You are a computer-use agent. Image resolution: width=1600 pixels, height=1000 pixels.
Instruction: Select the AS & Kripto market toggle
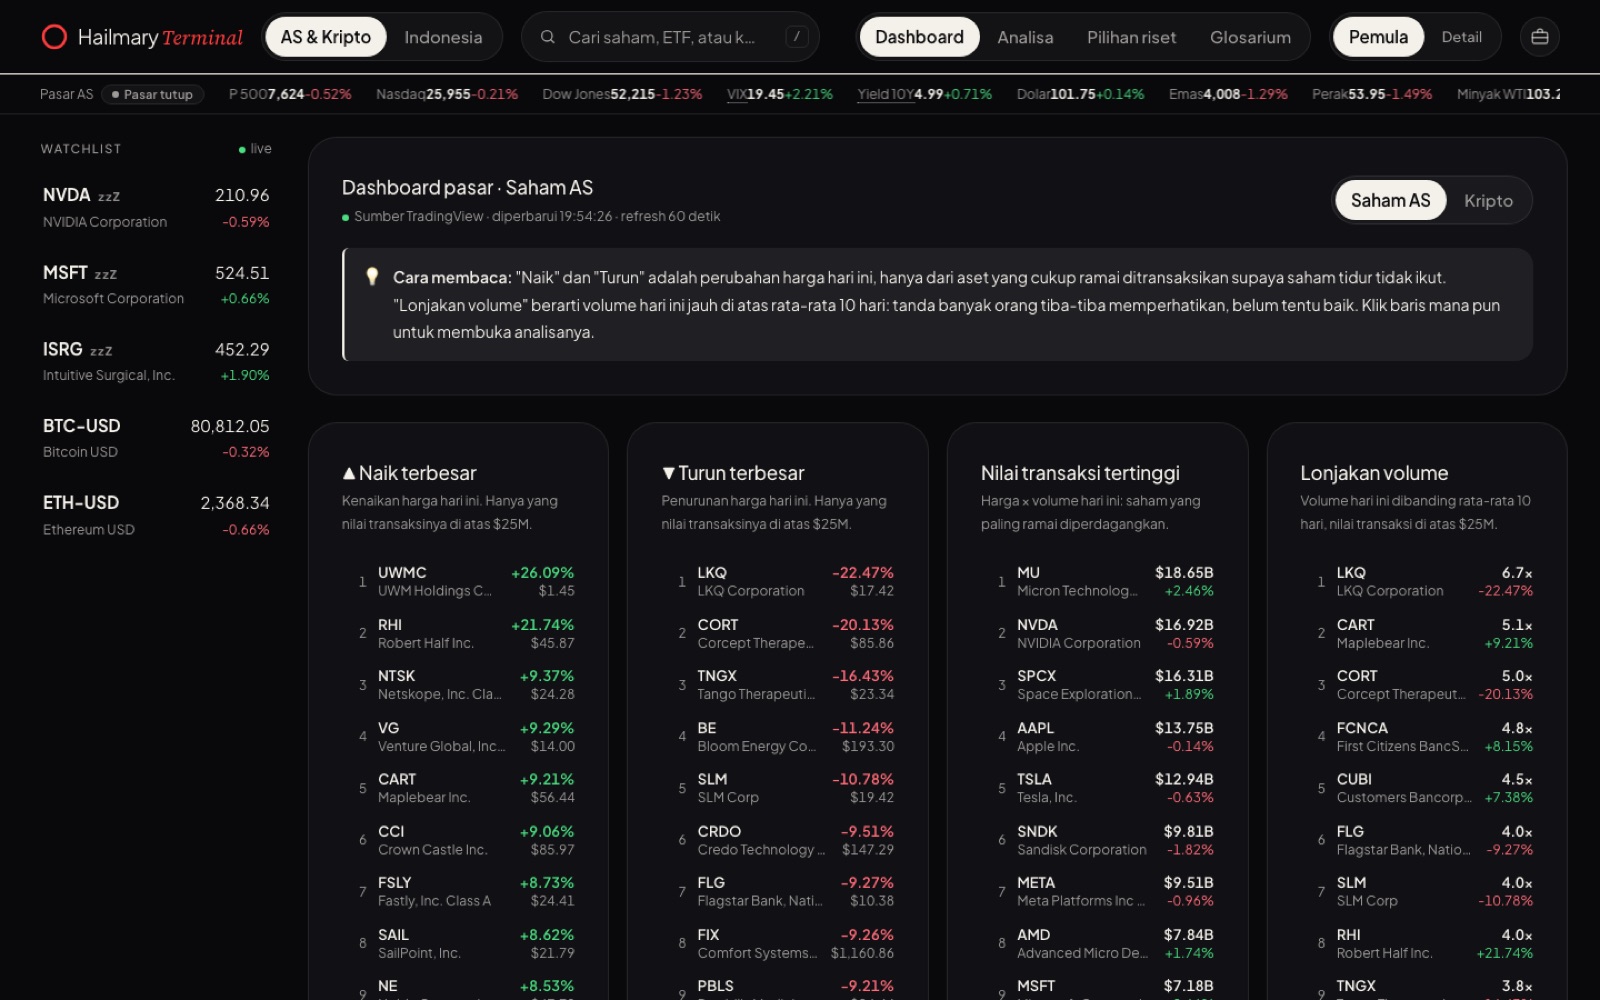coord(326,37)
